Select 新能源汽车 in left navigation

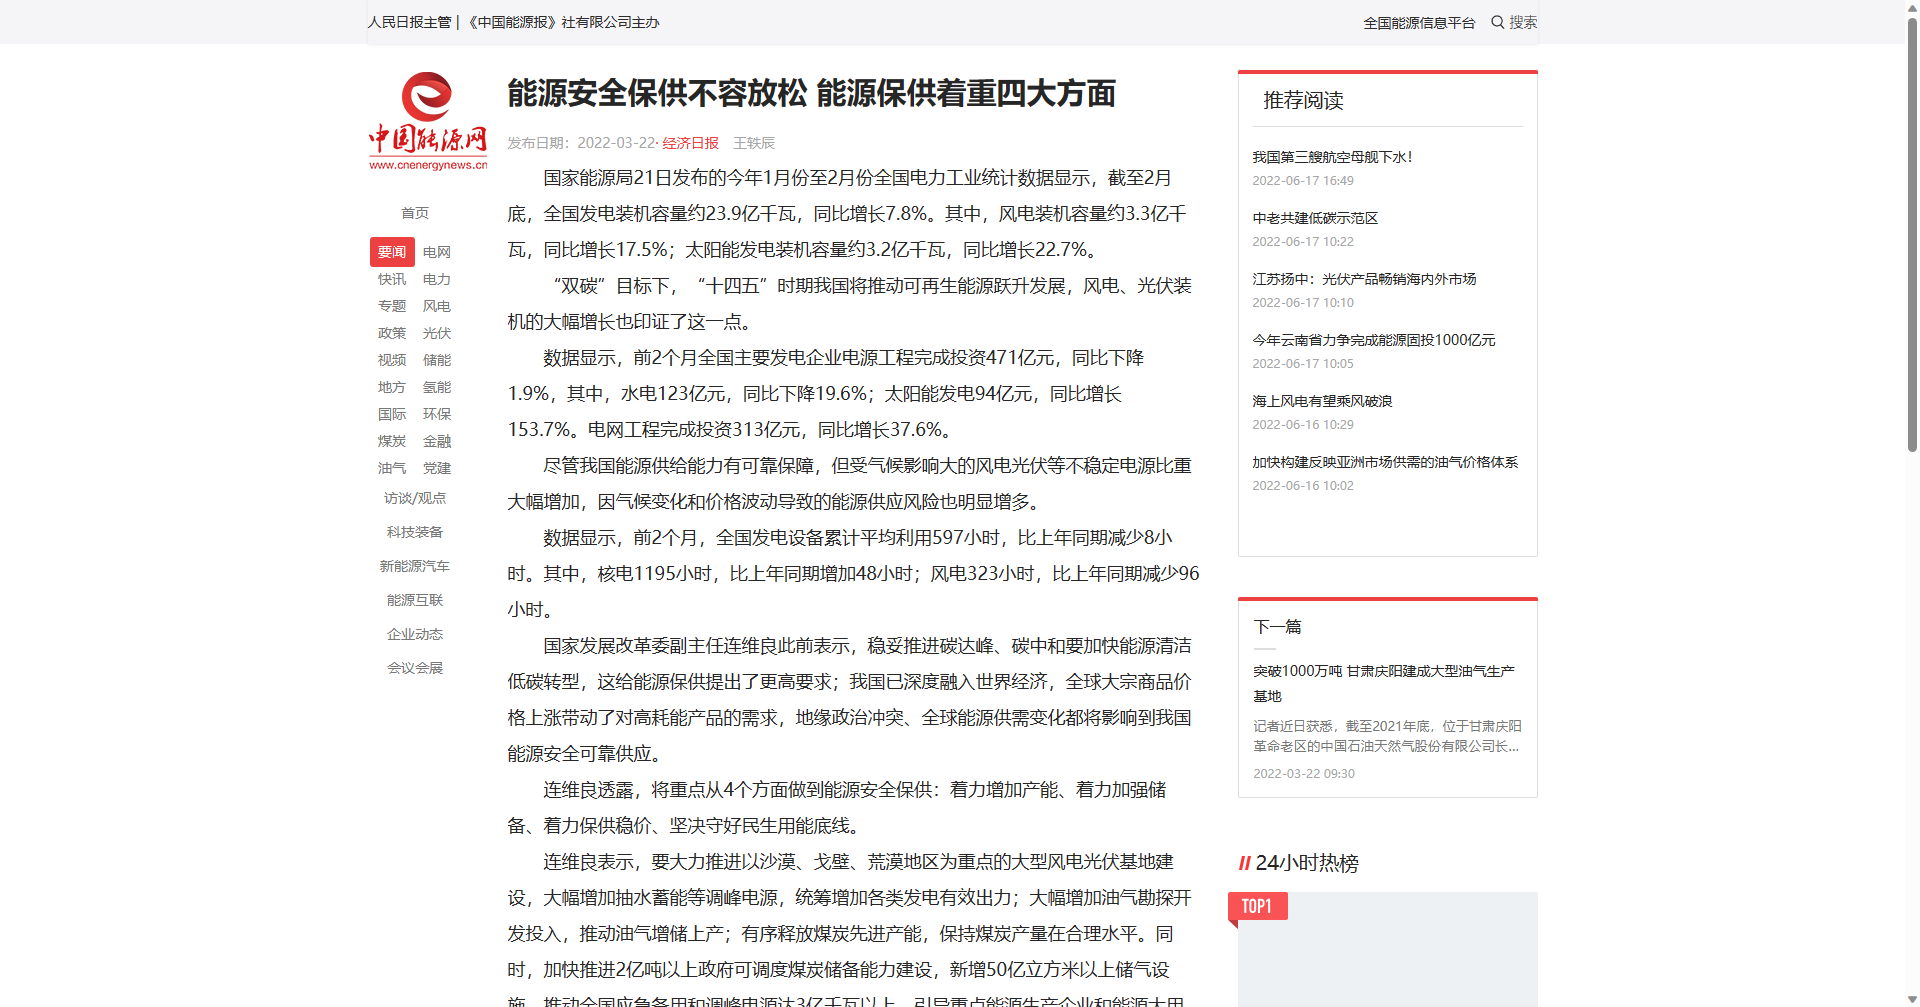(415, 566)
